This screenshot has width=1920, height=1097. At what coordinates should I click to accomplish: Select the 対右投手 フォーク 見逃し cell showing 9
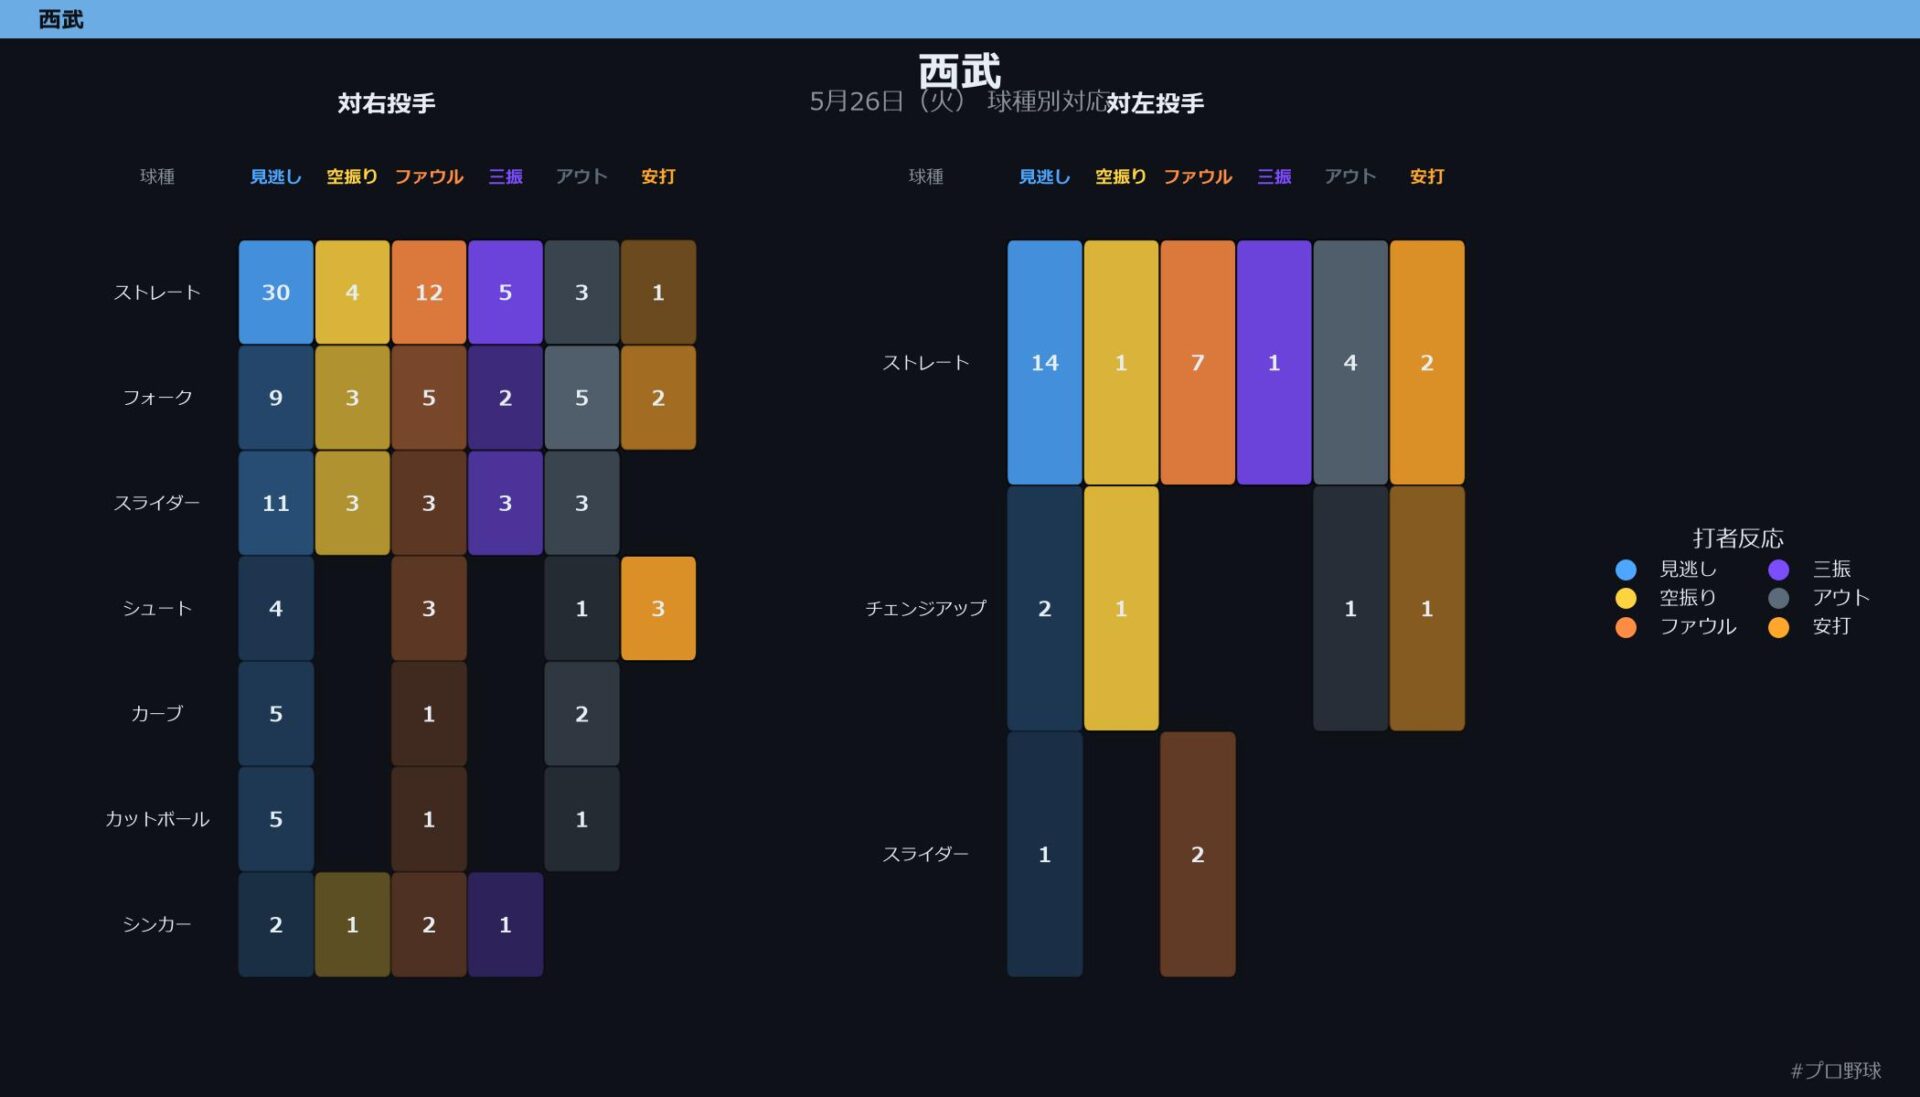pyautogui.click(x=276, y=397)
